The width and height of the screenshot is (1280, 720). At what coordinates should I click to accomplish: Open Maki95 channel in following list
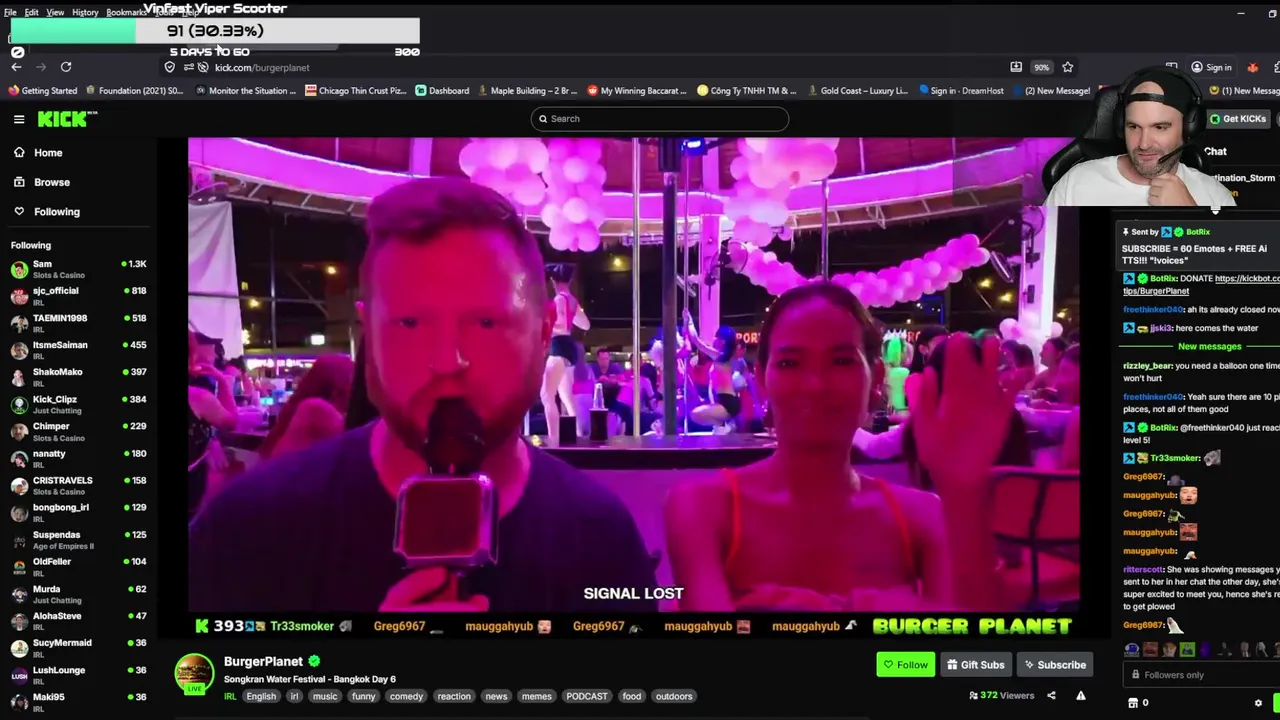coord(78,702)
